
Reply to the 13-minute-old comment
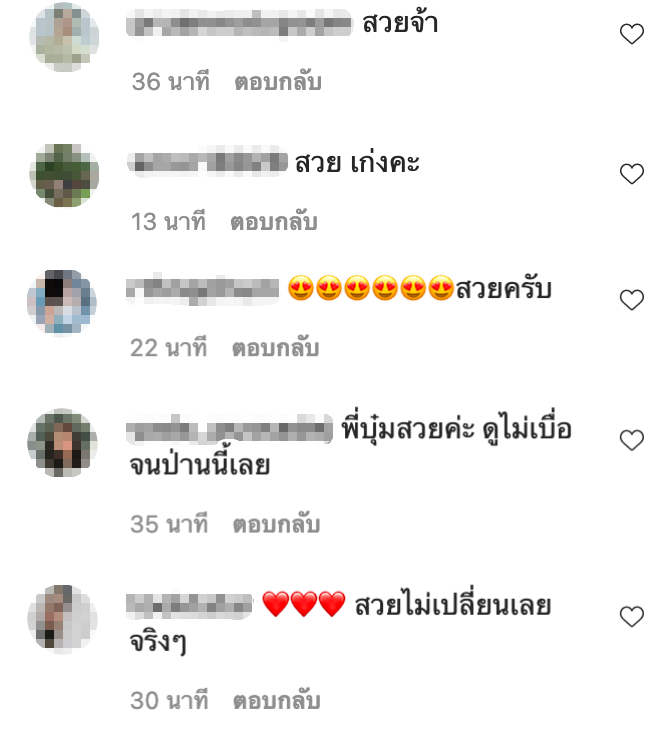[x=274, y=221]
